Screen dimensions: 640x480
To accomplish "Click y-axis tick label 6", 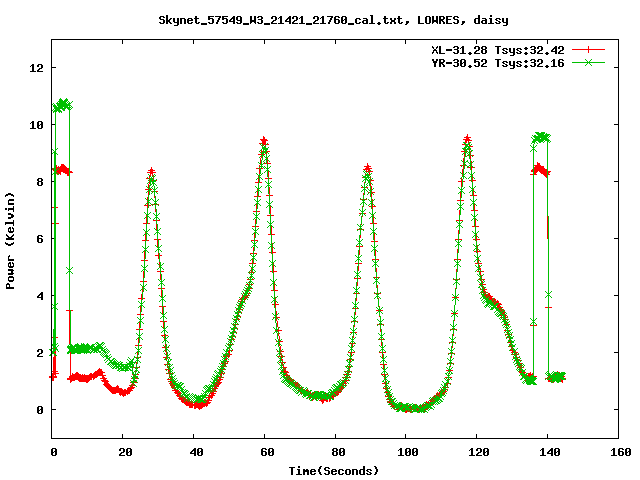I will pyautogui.click(x=40, y=239).
